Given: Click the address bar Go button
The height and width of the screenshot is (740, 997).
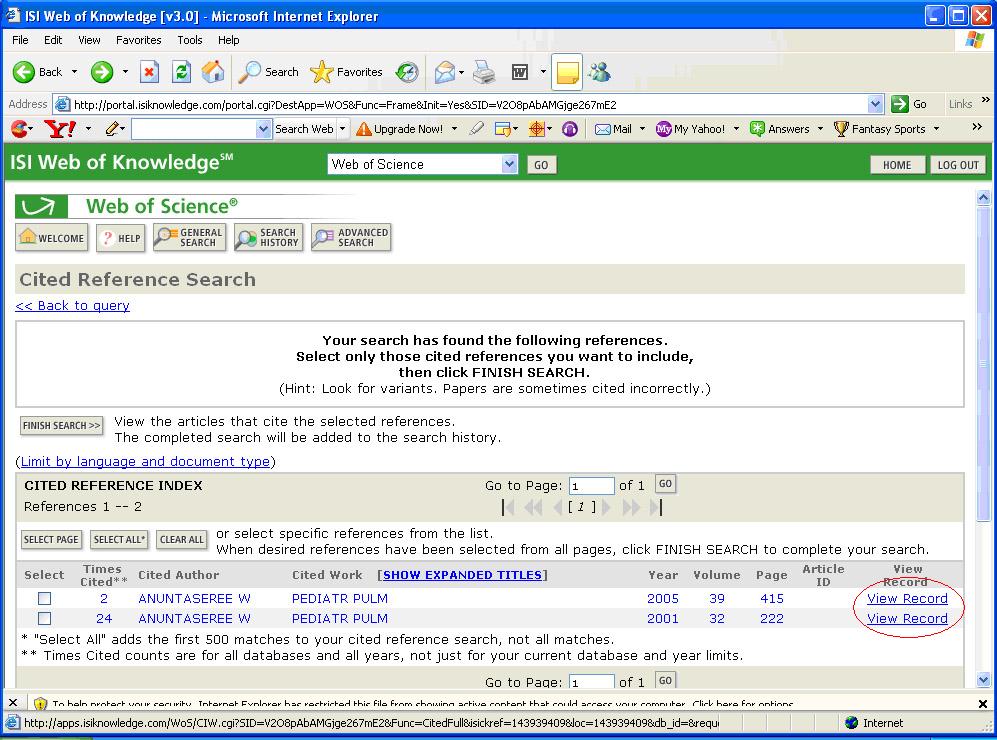Looking at the screenshot, I should tap(909, 104).
